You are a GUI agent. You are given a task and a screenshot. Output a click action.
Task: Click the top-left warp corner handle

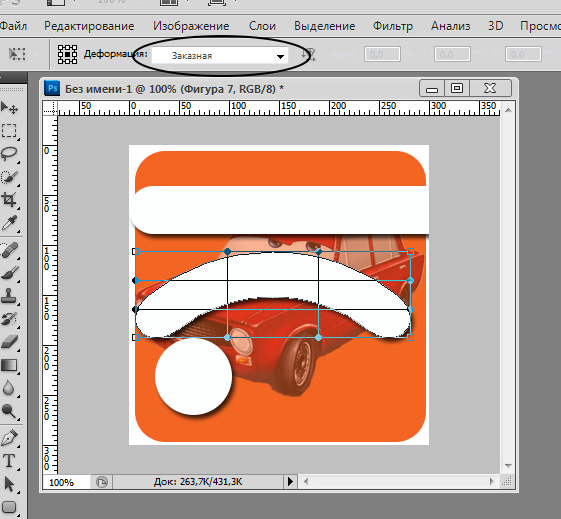(135, 252)
